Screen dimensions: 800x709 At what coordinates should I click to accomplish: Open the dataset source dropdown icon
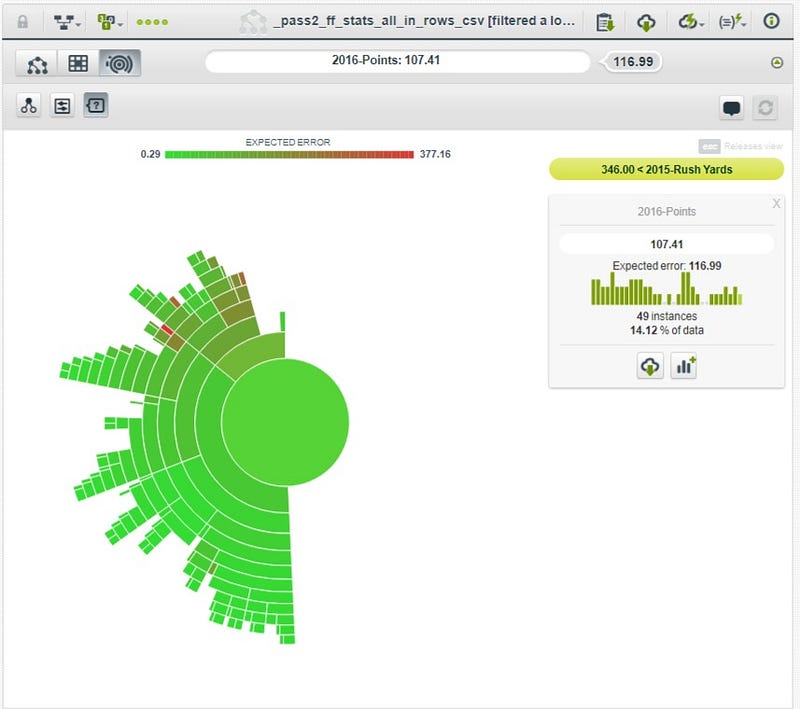(110, 22)
